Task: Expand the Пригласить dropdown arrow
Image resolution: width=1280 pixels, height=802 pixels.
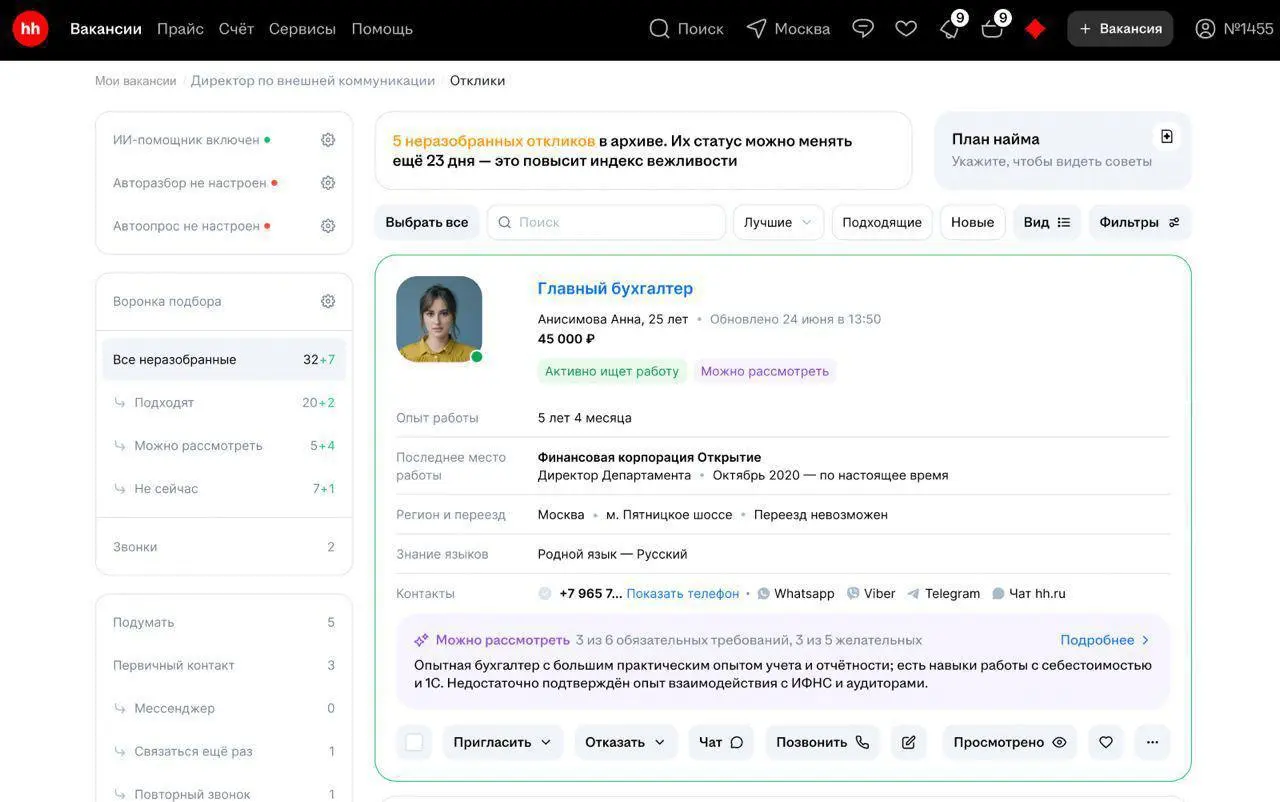Action: 546,741
